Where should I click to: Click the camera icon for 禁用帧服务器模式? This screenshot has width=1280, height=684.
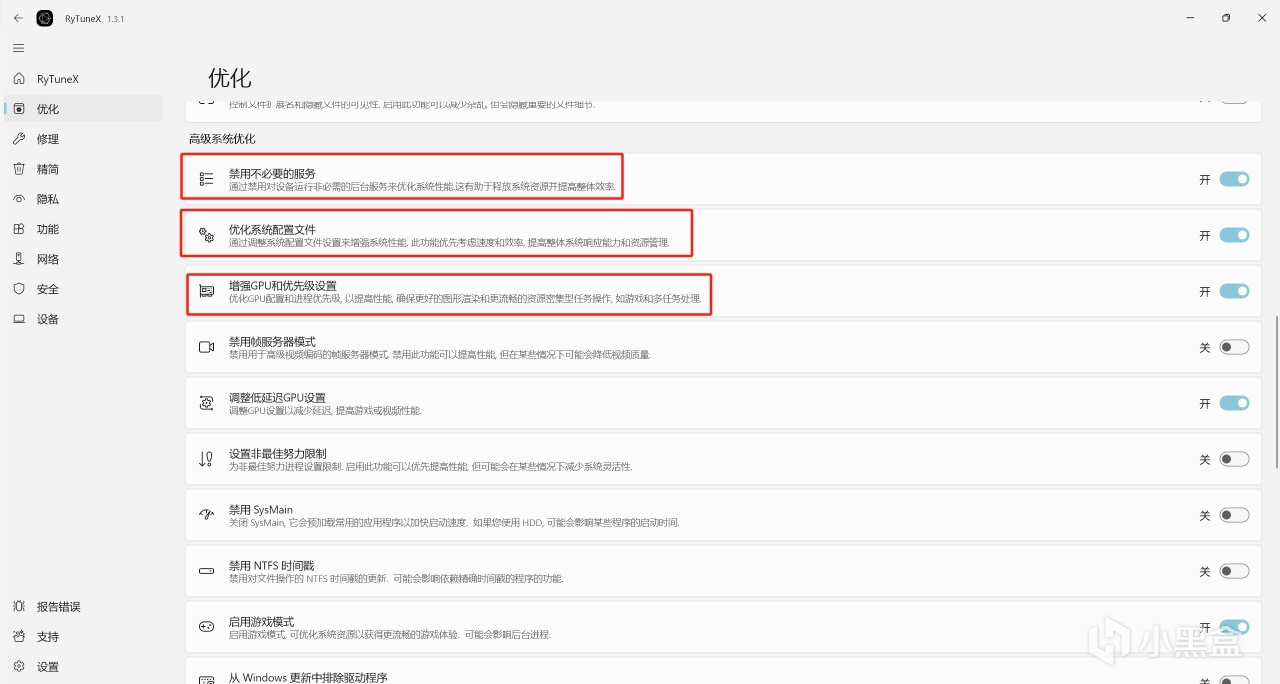pyautogui.click(x=206, y=347)
